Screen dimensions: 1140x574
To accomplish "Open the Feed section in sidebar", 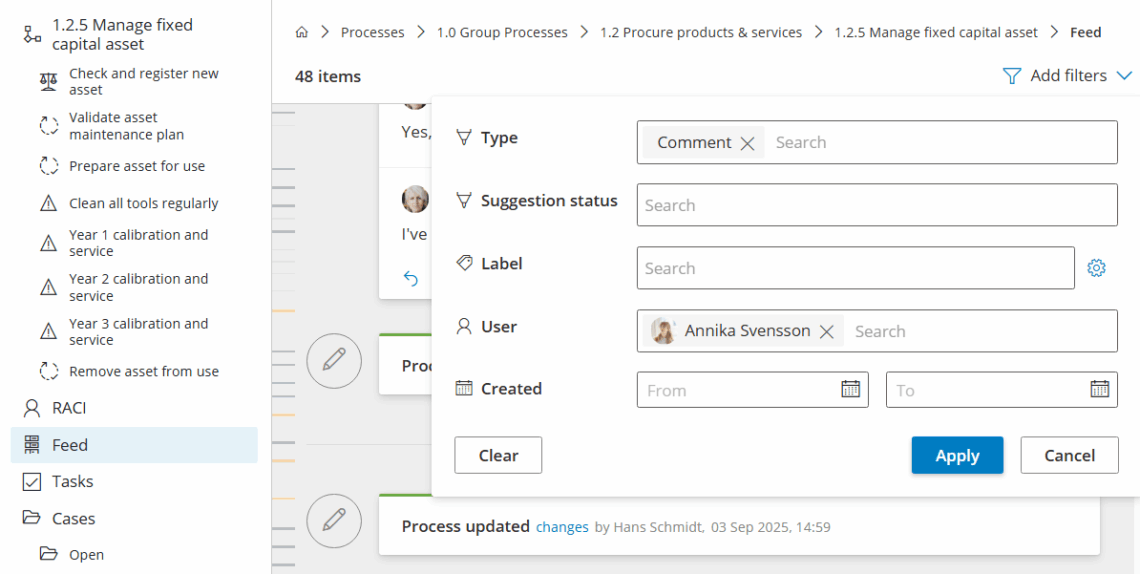I will (x=70, y=445).
